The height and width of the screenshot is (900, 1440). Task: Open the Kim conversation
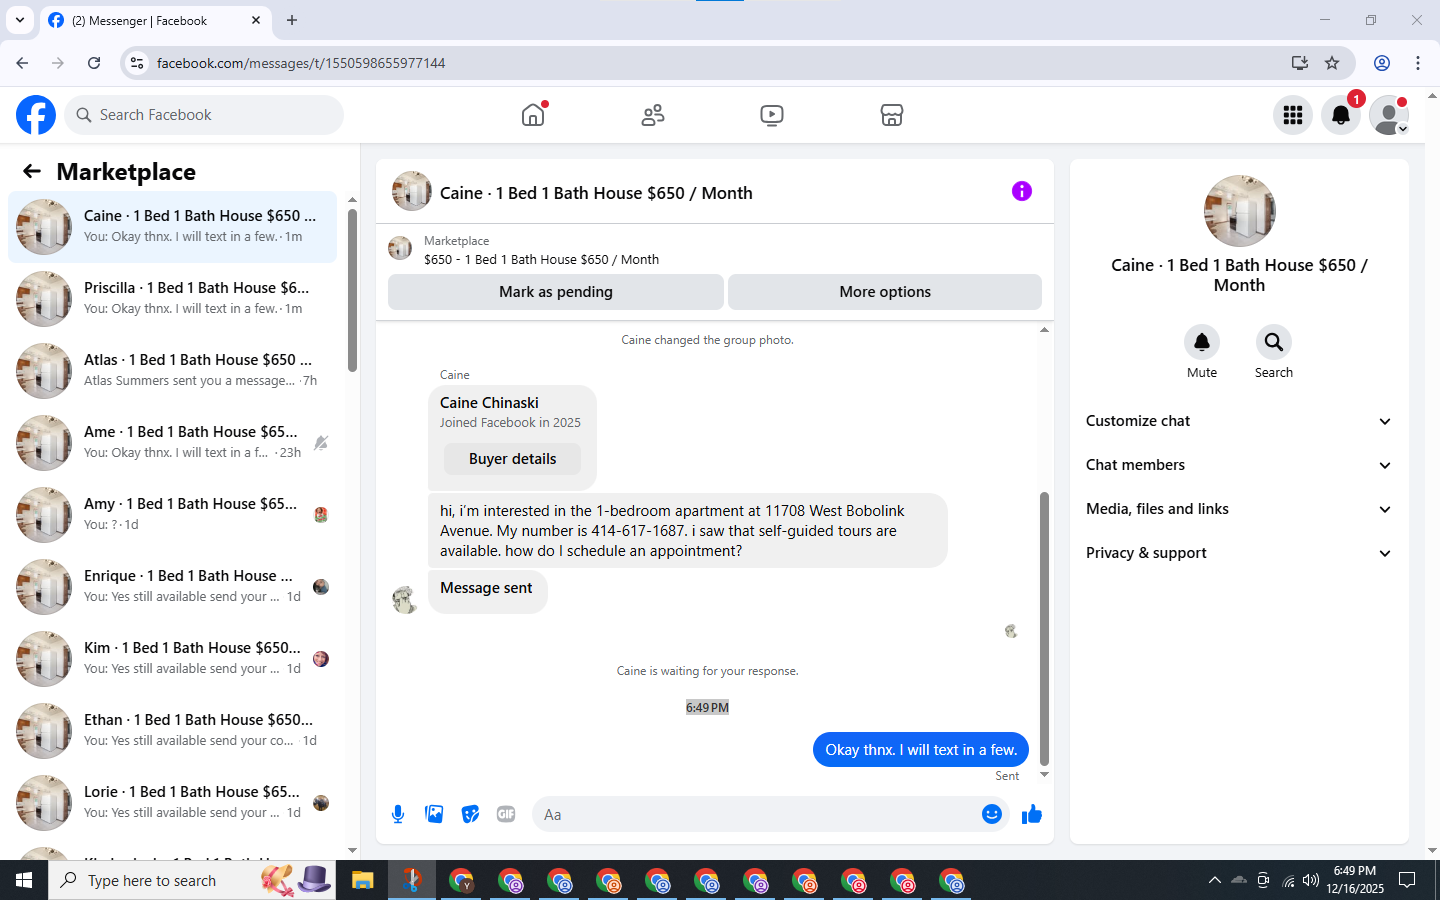pos(172,659)
